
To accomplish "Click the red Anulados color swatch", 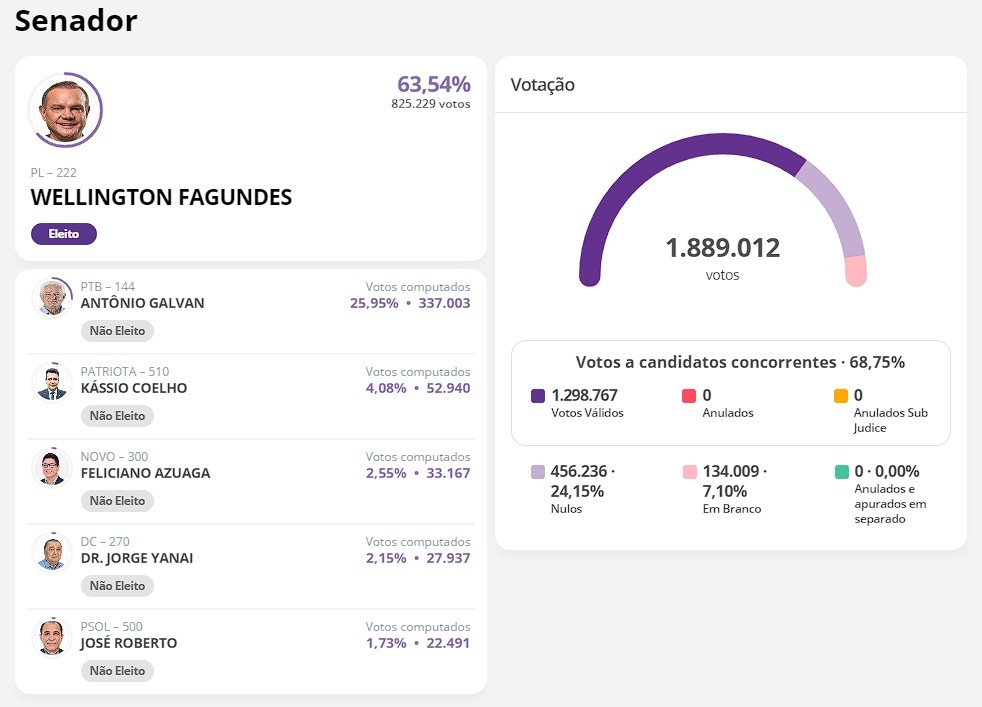I will point(689,396).
